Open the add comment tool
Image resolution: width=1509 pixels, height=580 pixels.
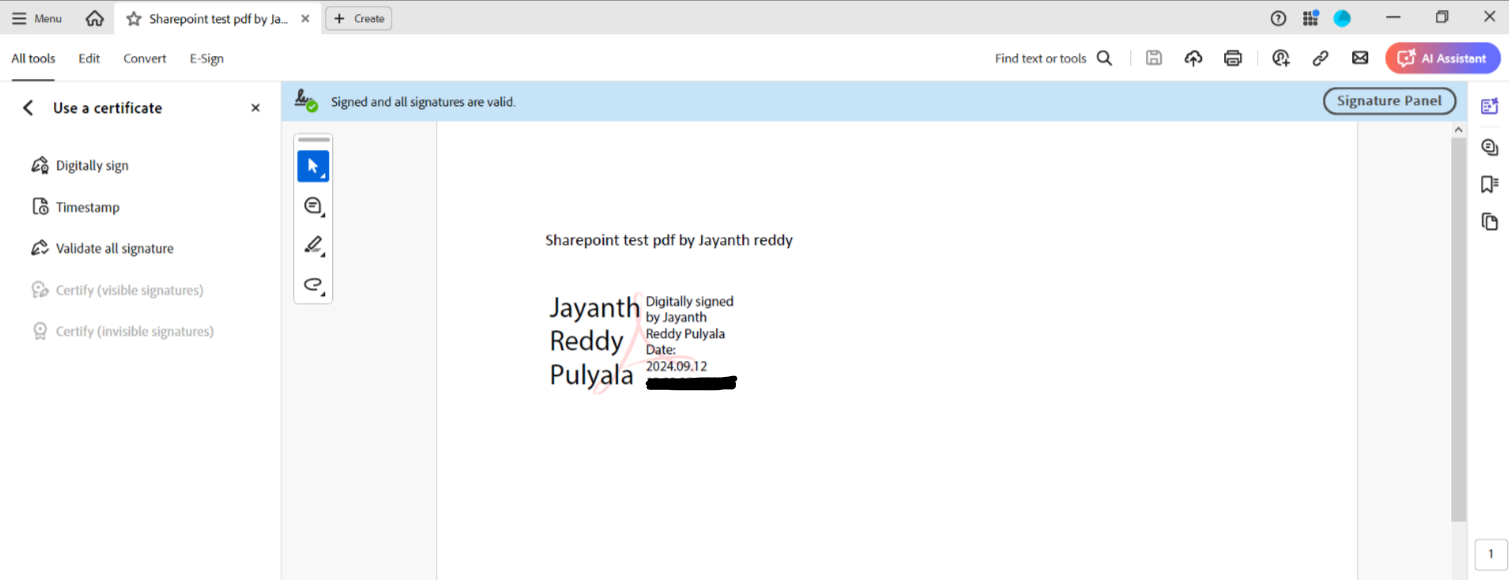tap(311, 205)
